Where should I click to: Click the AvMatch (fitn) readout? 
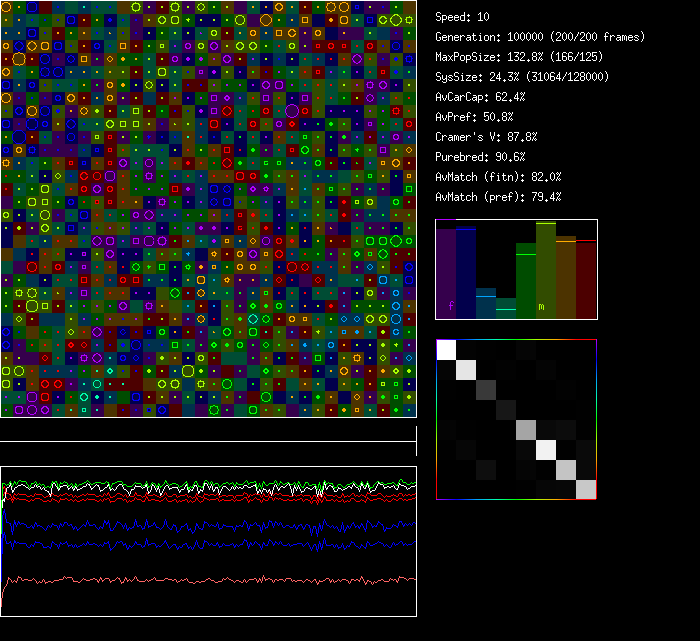[498, 177]
